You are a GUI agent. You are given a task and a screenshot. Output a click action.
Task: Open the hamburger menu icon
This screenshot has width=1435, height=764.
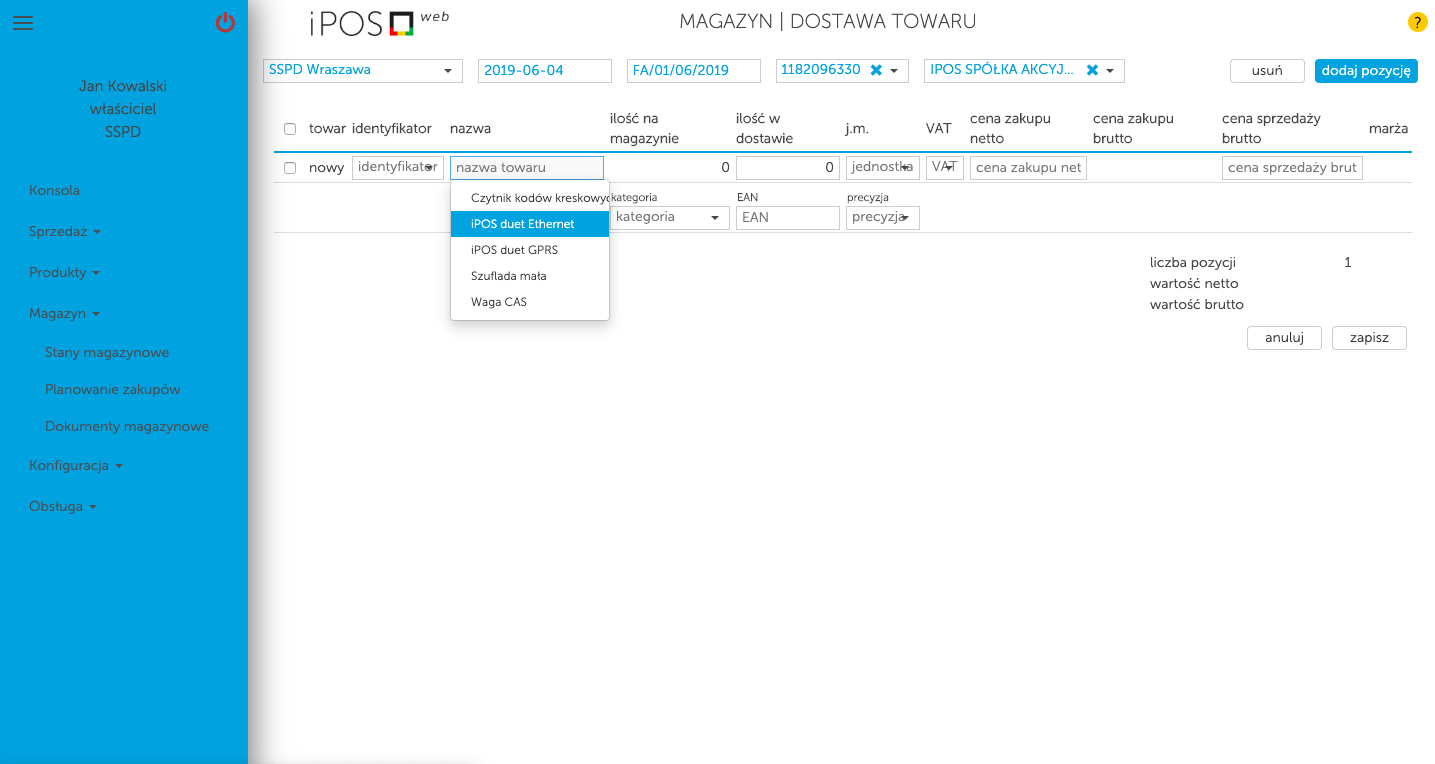23,23
